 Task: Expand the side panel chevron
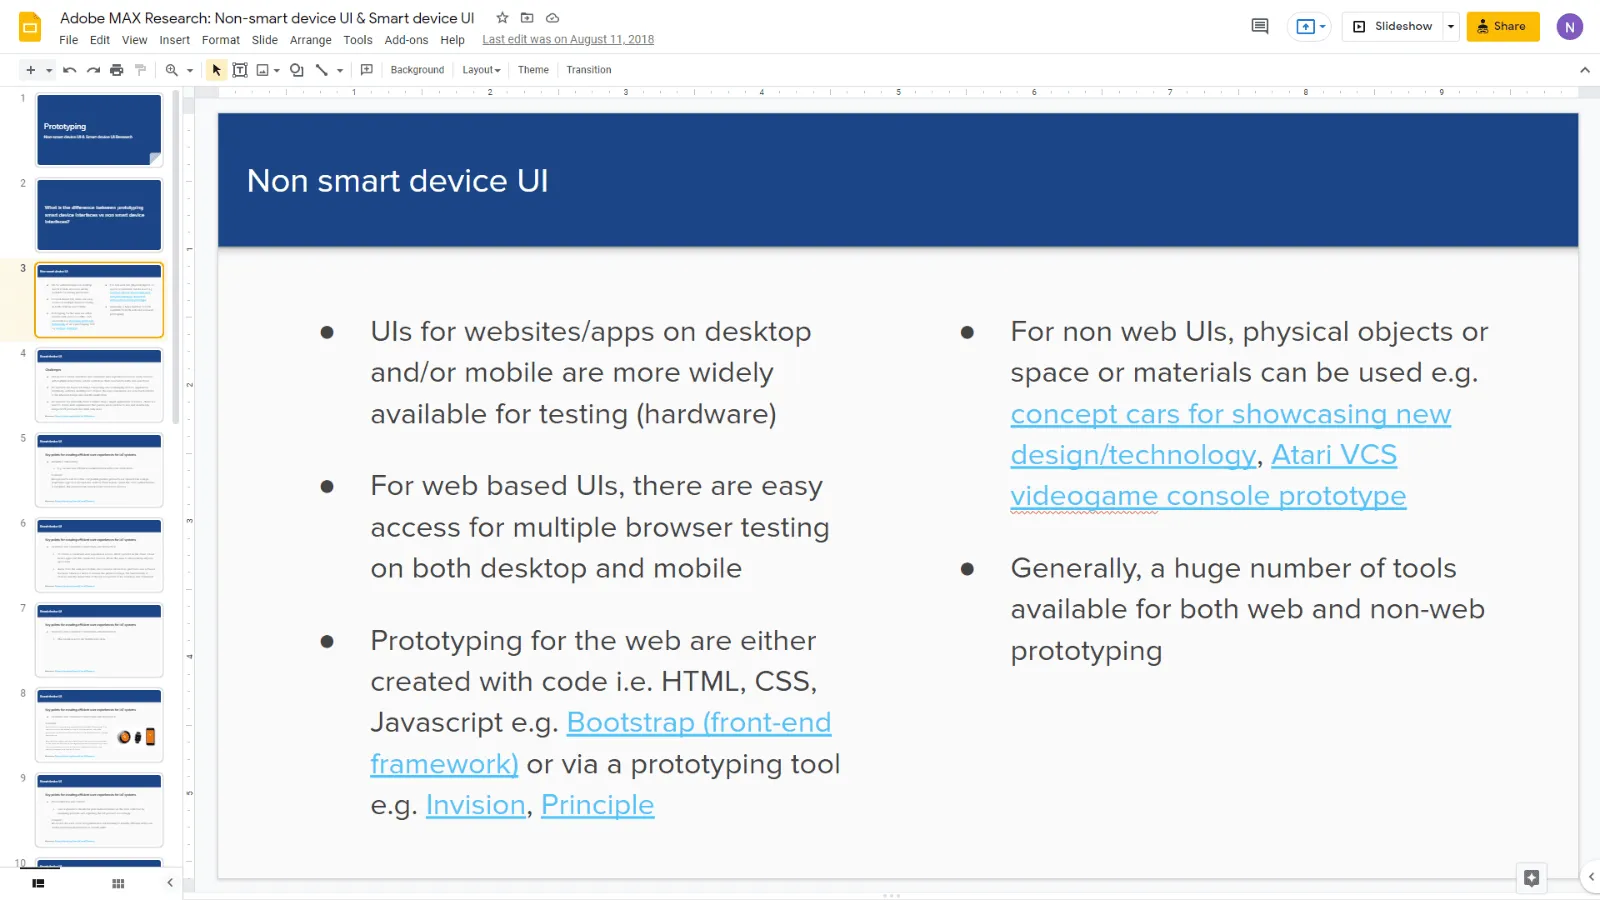click(1591, 877)
